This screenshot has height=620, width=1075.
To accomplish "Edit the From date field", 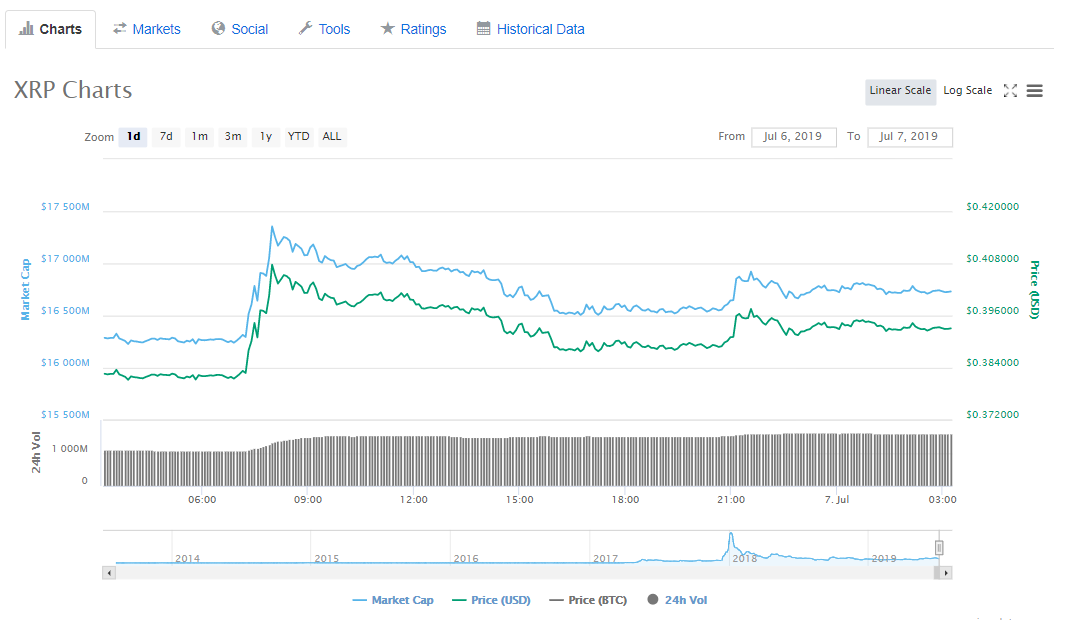I will tap(793, 136).
